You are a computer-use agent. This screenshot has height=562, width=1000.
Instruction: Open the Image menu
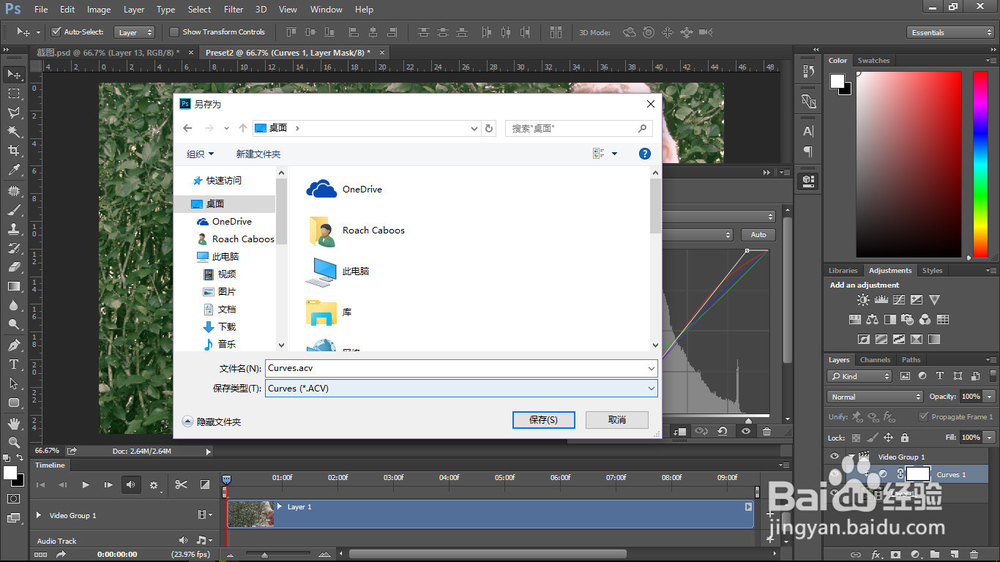click(98, 10)
